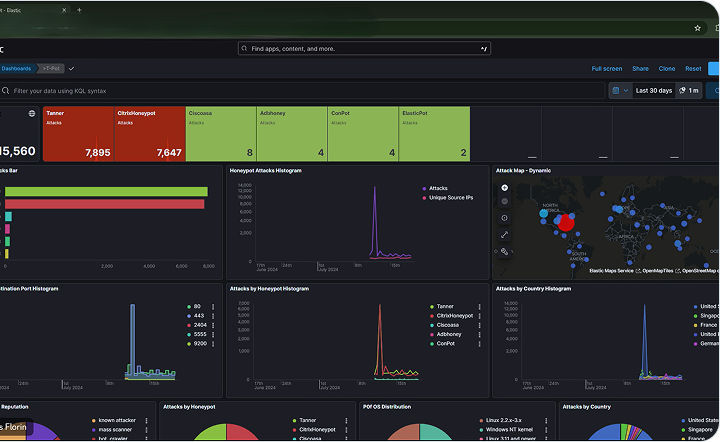
Task: Click Windows NT kernel legend entry
Action: click(x=506, y=430)
